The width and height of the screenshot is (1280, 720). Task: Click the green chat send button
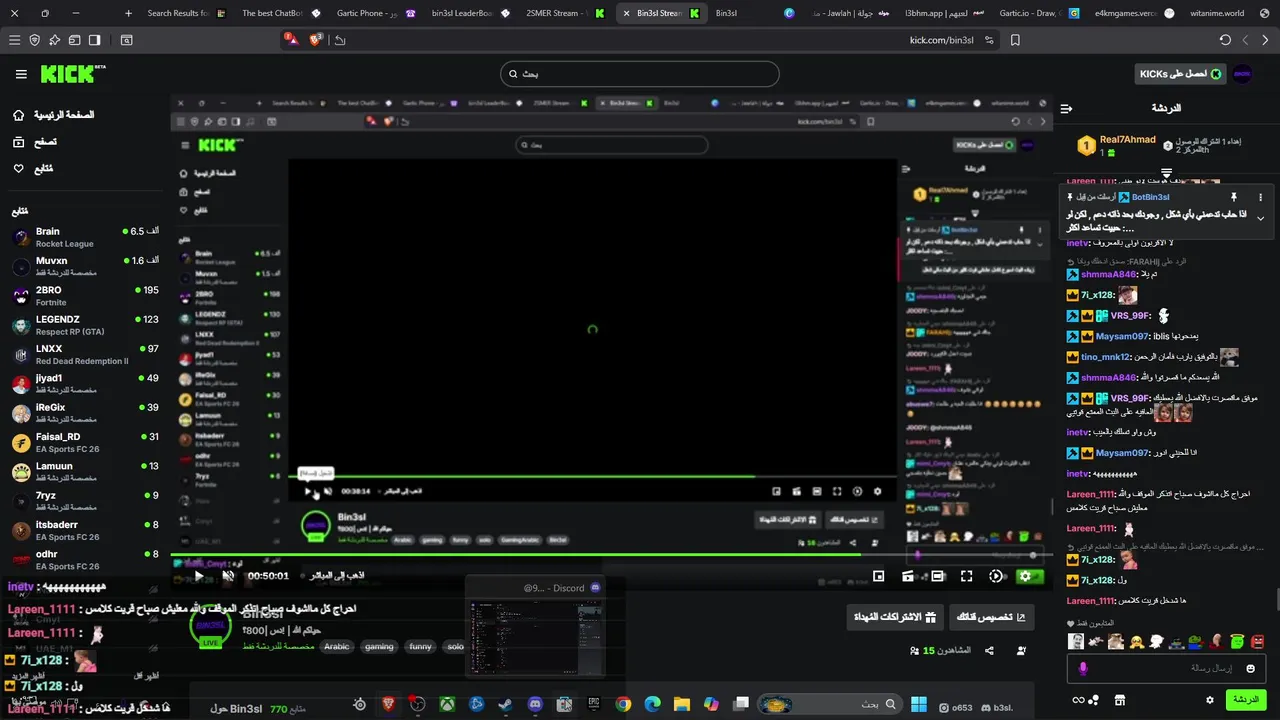point(1246,700)
